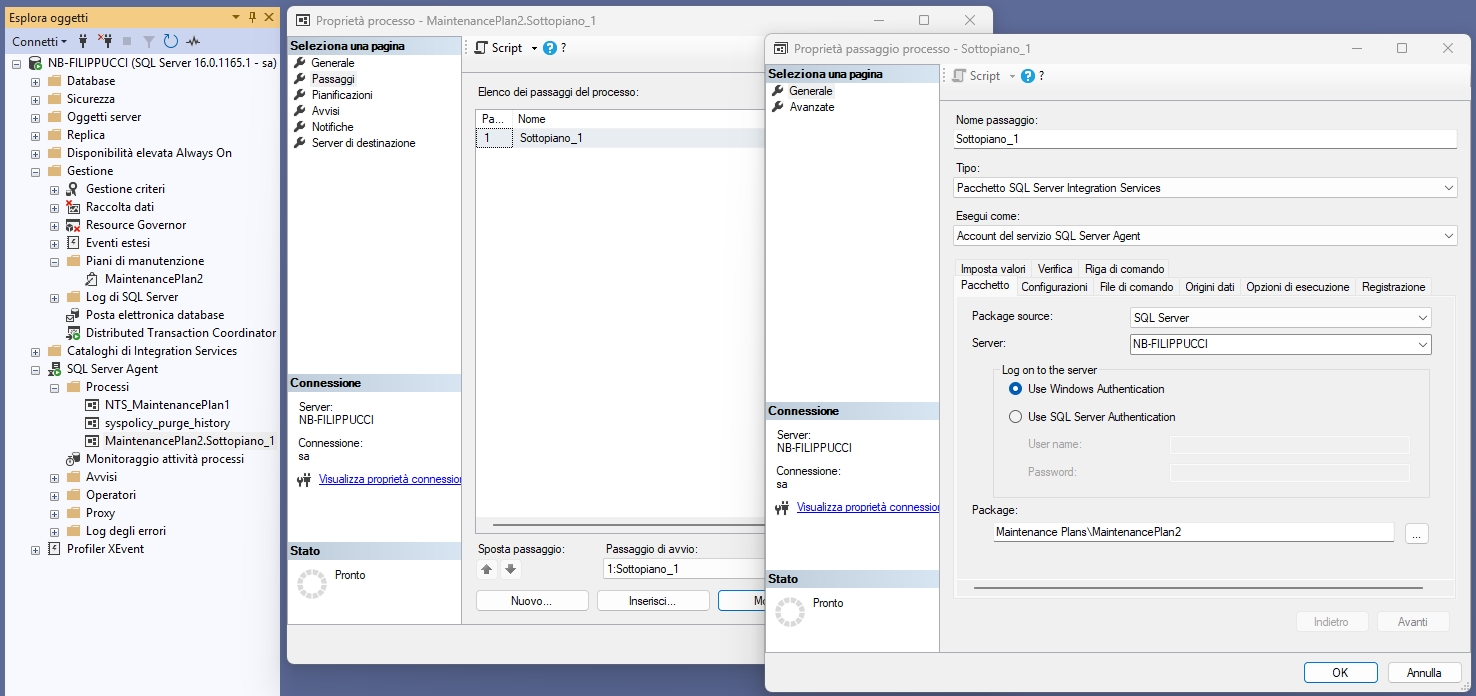
Task: Switch to the Riga di comando tab
Action: [1124, 269]
